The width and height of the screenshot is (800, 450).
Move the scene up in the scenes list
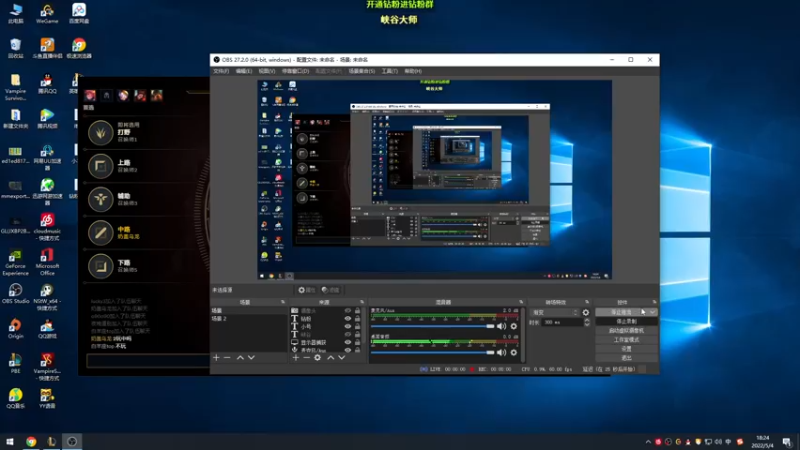pyautogui.click(x=240, y=358)
